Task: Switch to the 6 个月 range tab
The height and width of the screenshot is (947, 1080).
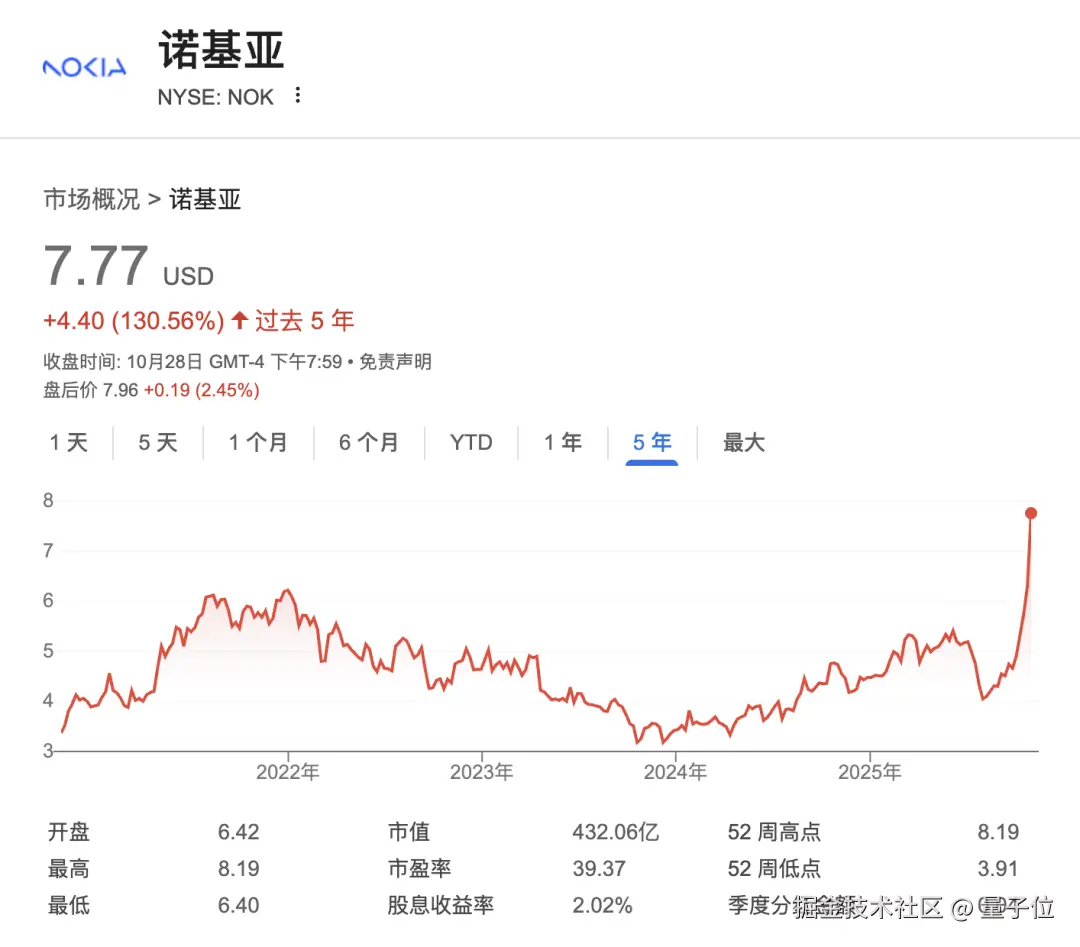Action: tap(369, 442)
